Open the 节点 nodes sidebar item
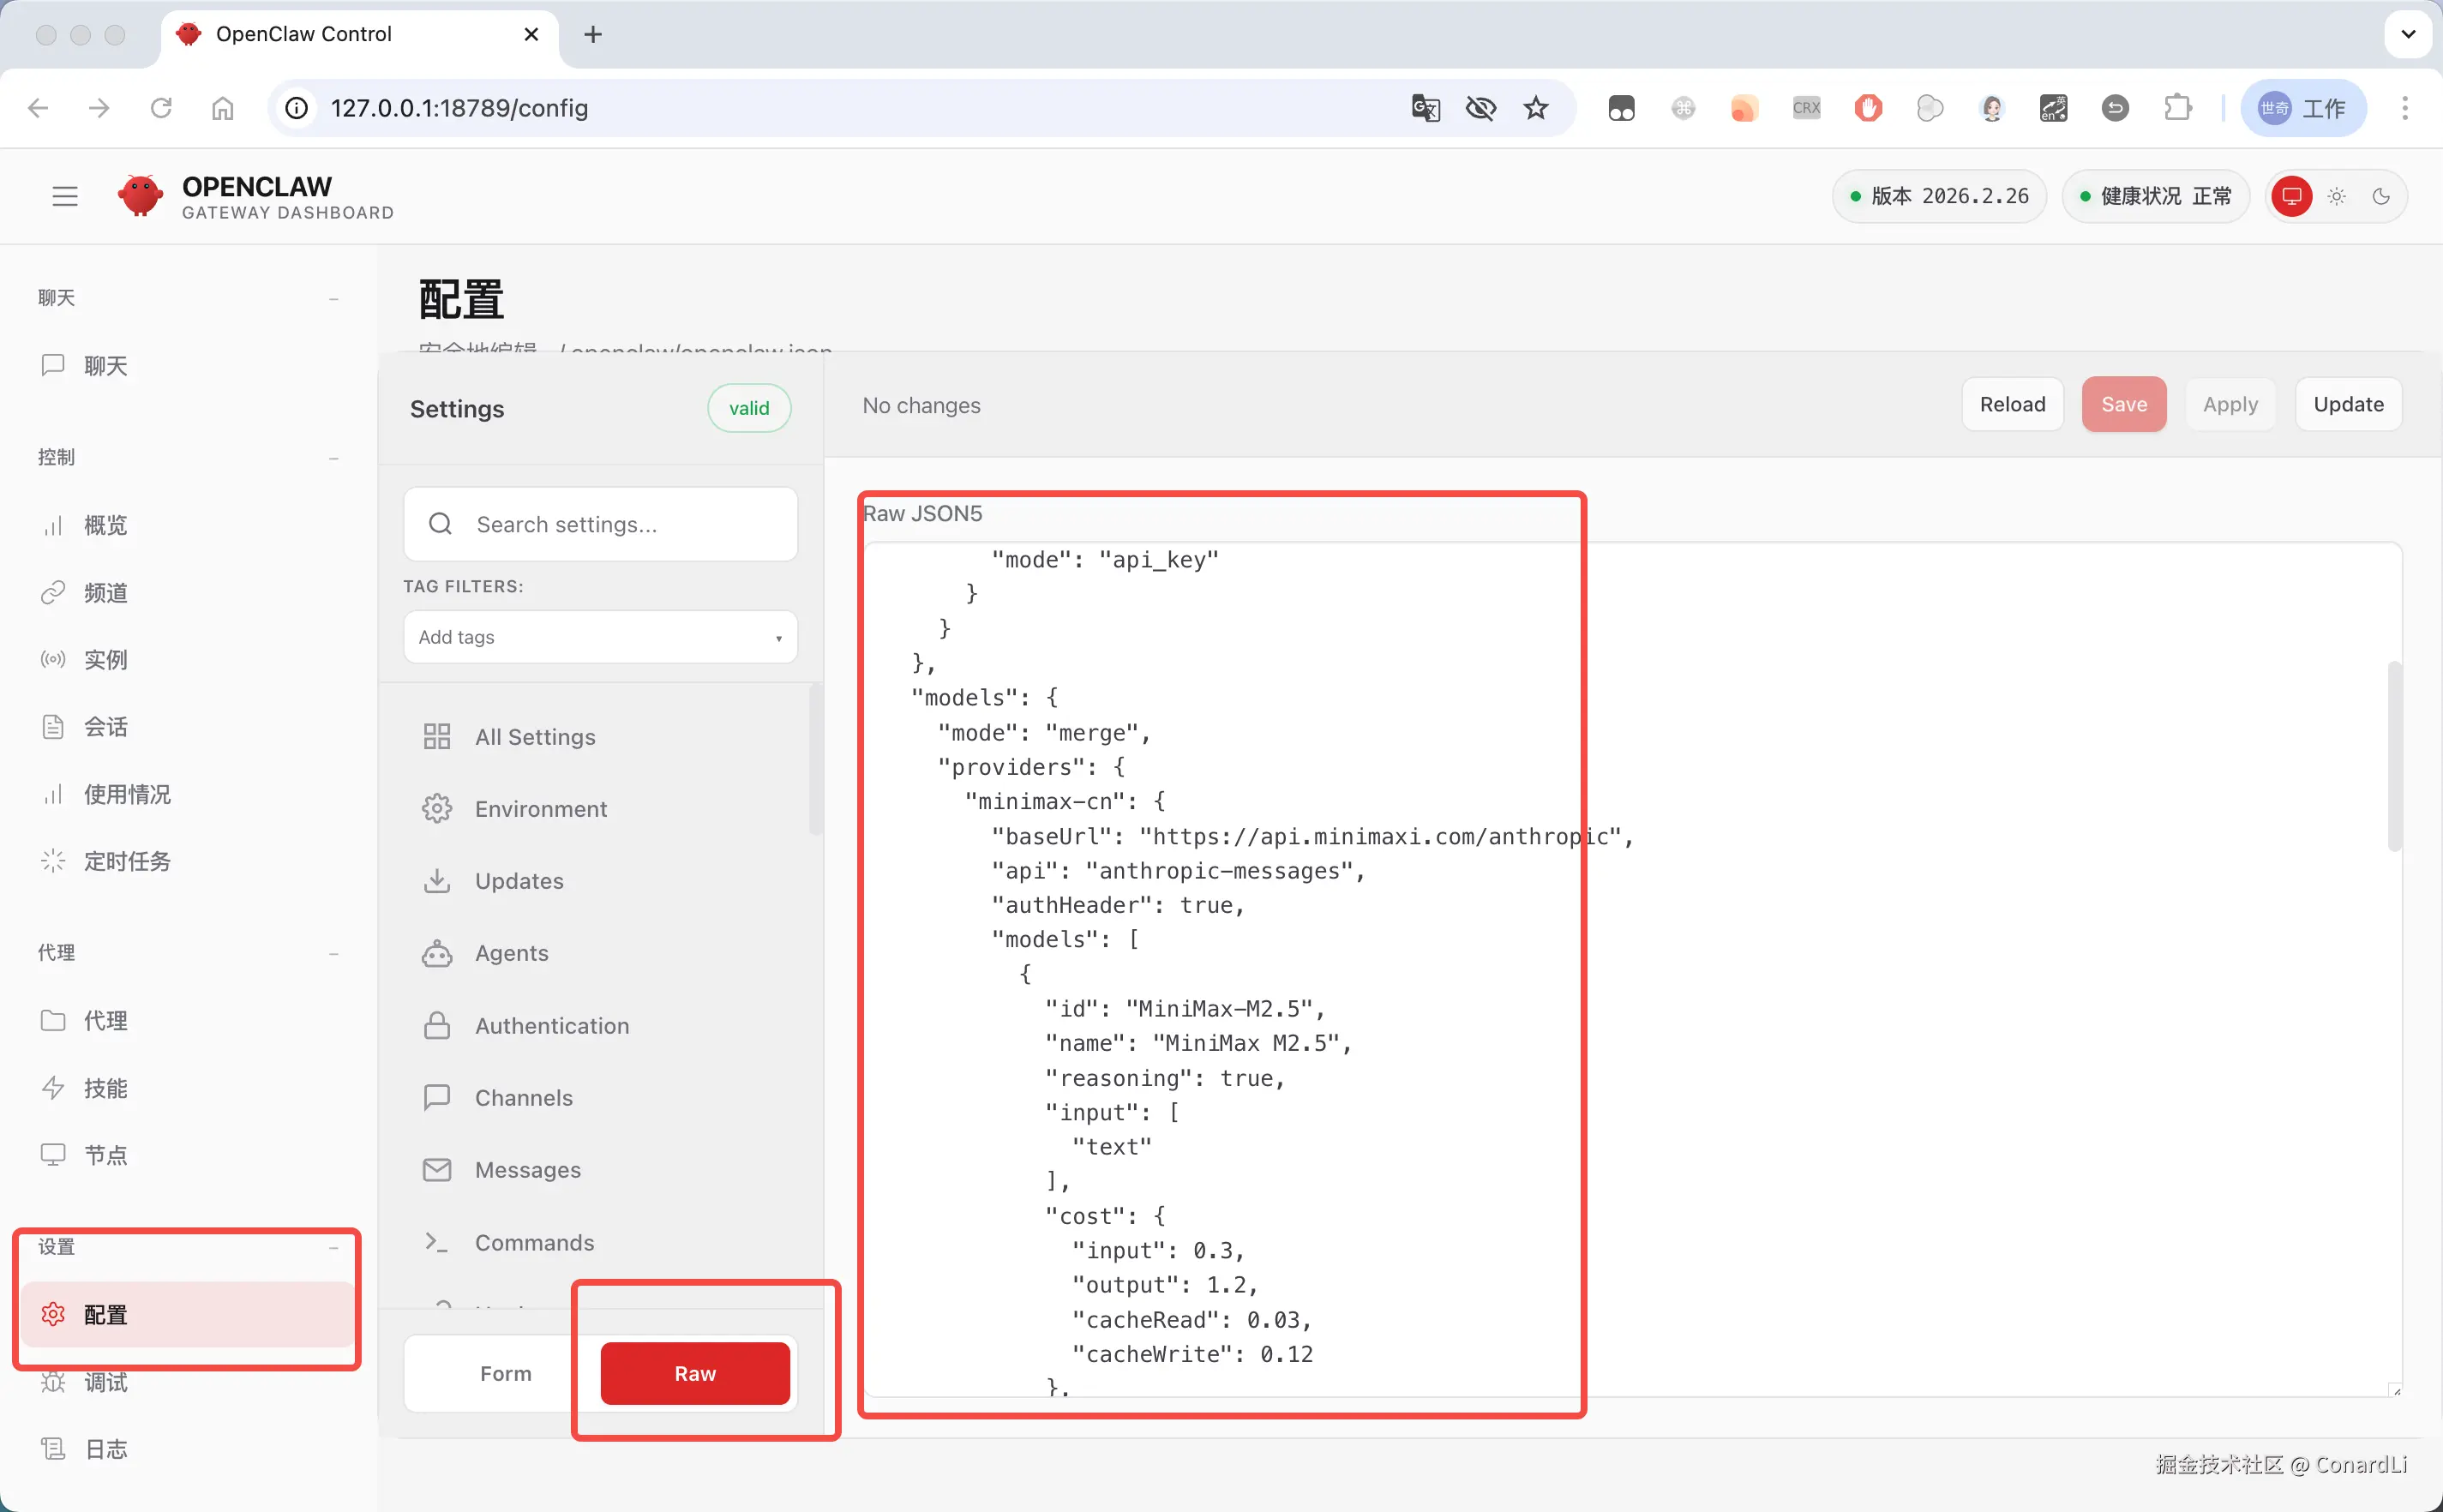Image resolution: width=2443 pixels, height=1512 pixels. [105, 1155]
